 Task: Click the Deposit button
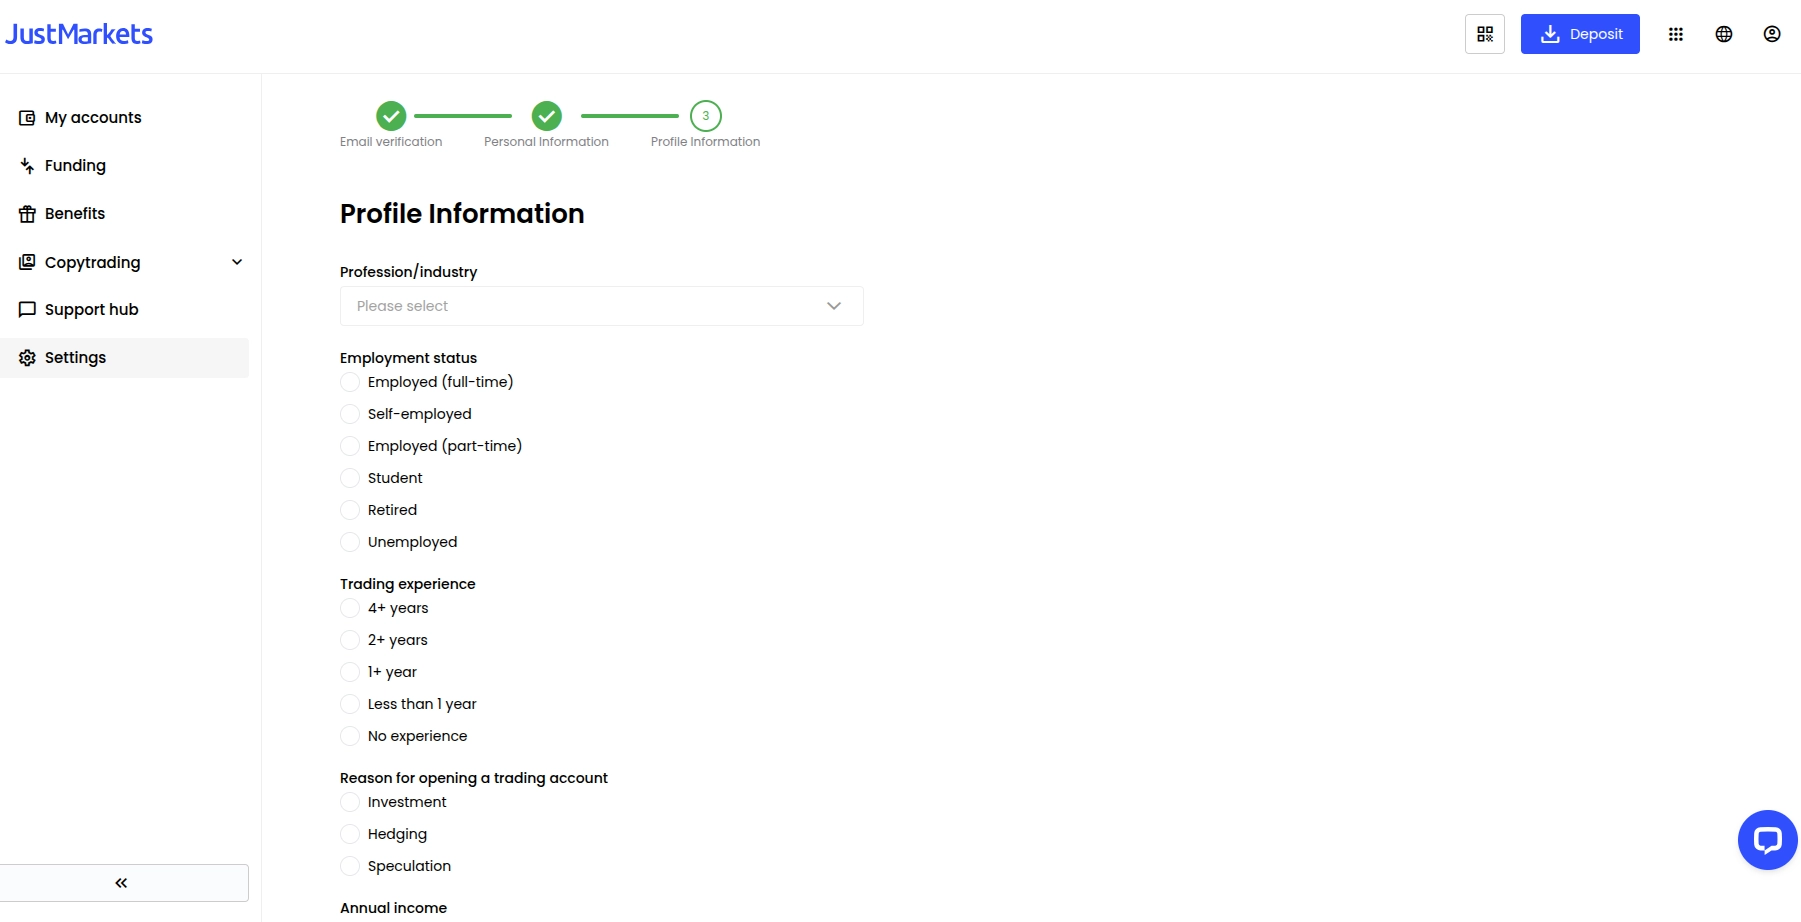coord(1580,33)
